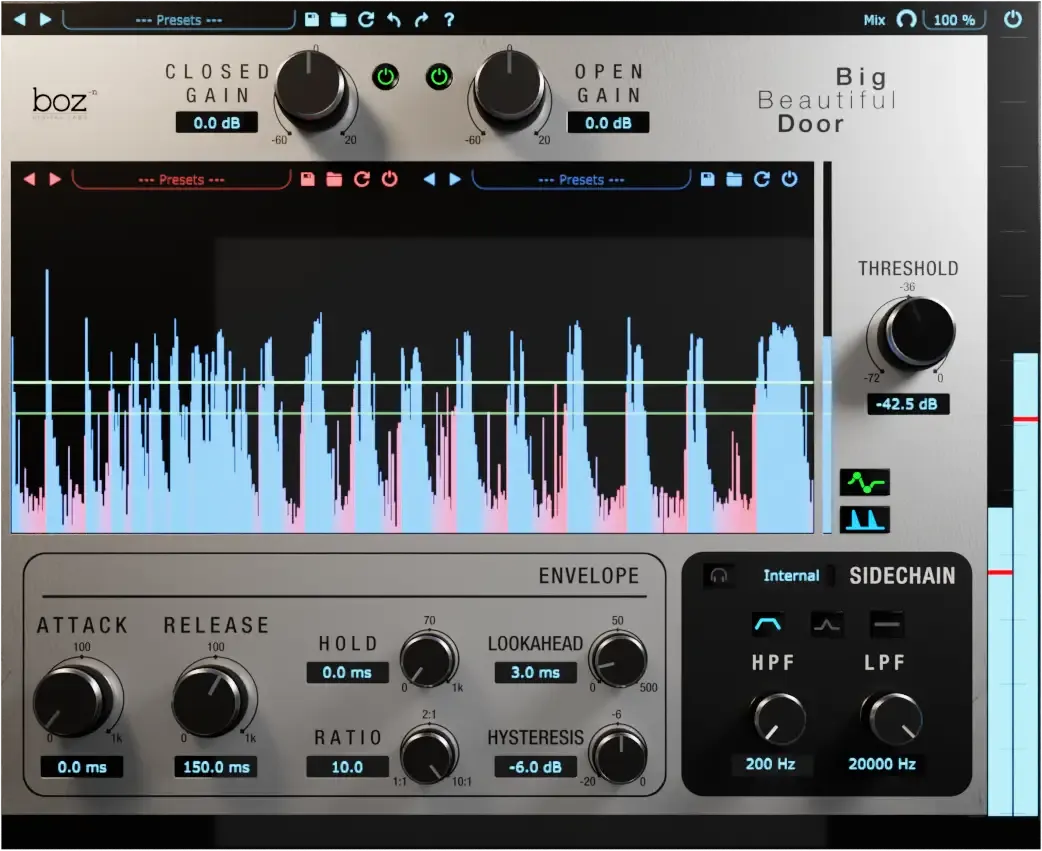
Task: Click red reload preset icon
Action: pyautogui.click(x=362, y=179)
